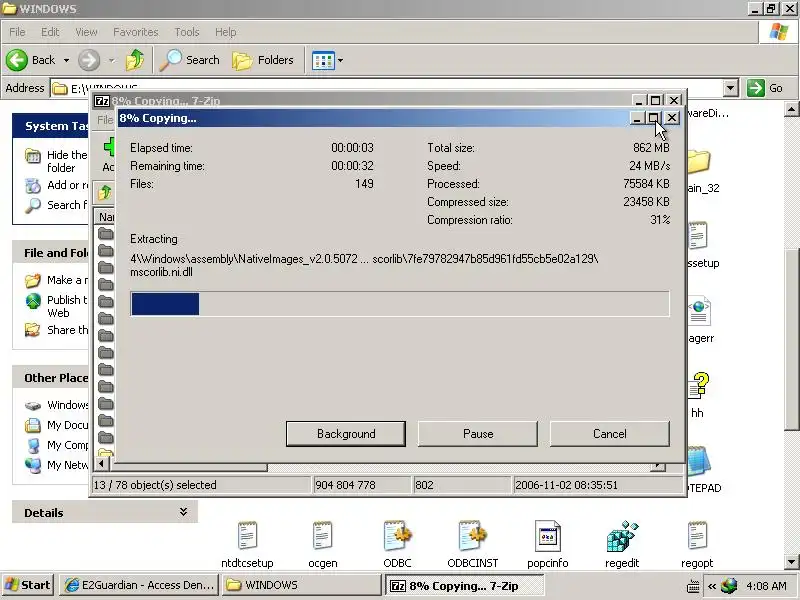Screen dimensions: 800x600
Task: Click the Windows flag logo in Explorer
Action: click(779, 32)
